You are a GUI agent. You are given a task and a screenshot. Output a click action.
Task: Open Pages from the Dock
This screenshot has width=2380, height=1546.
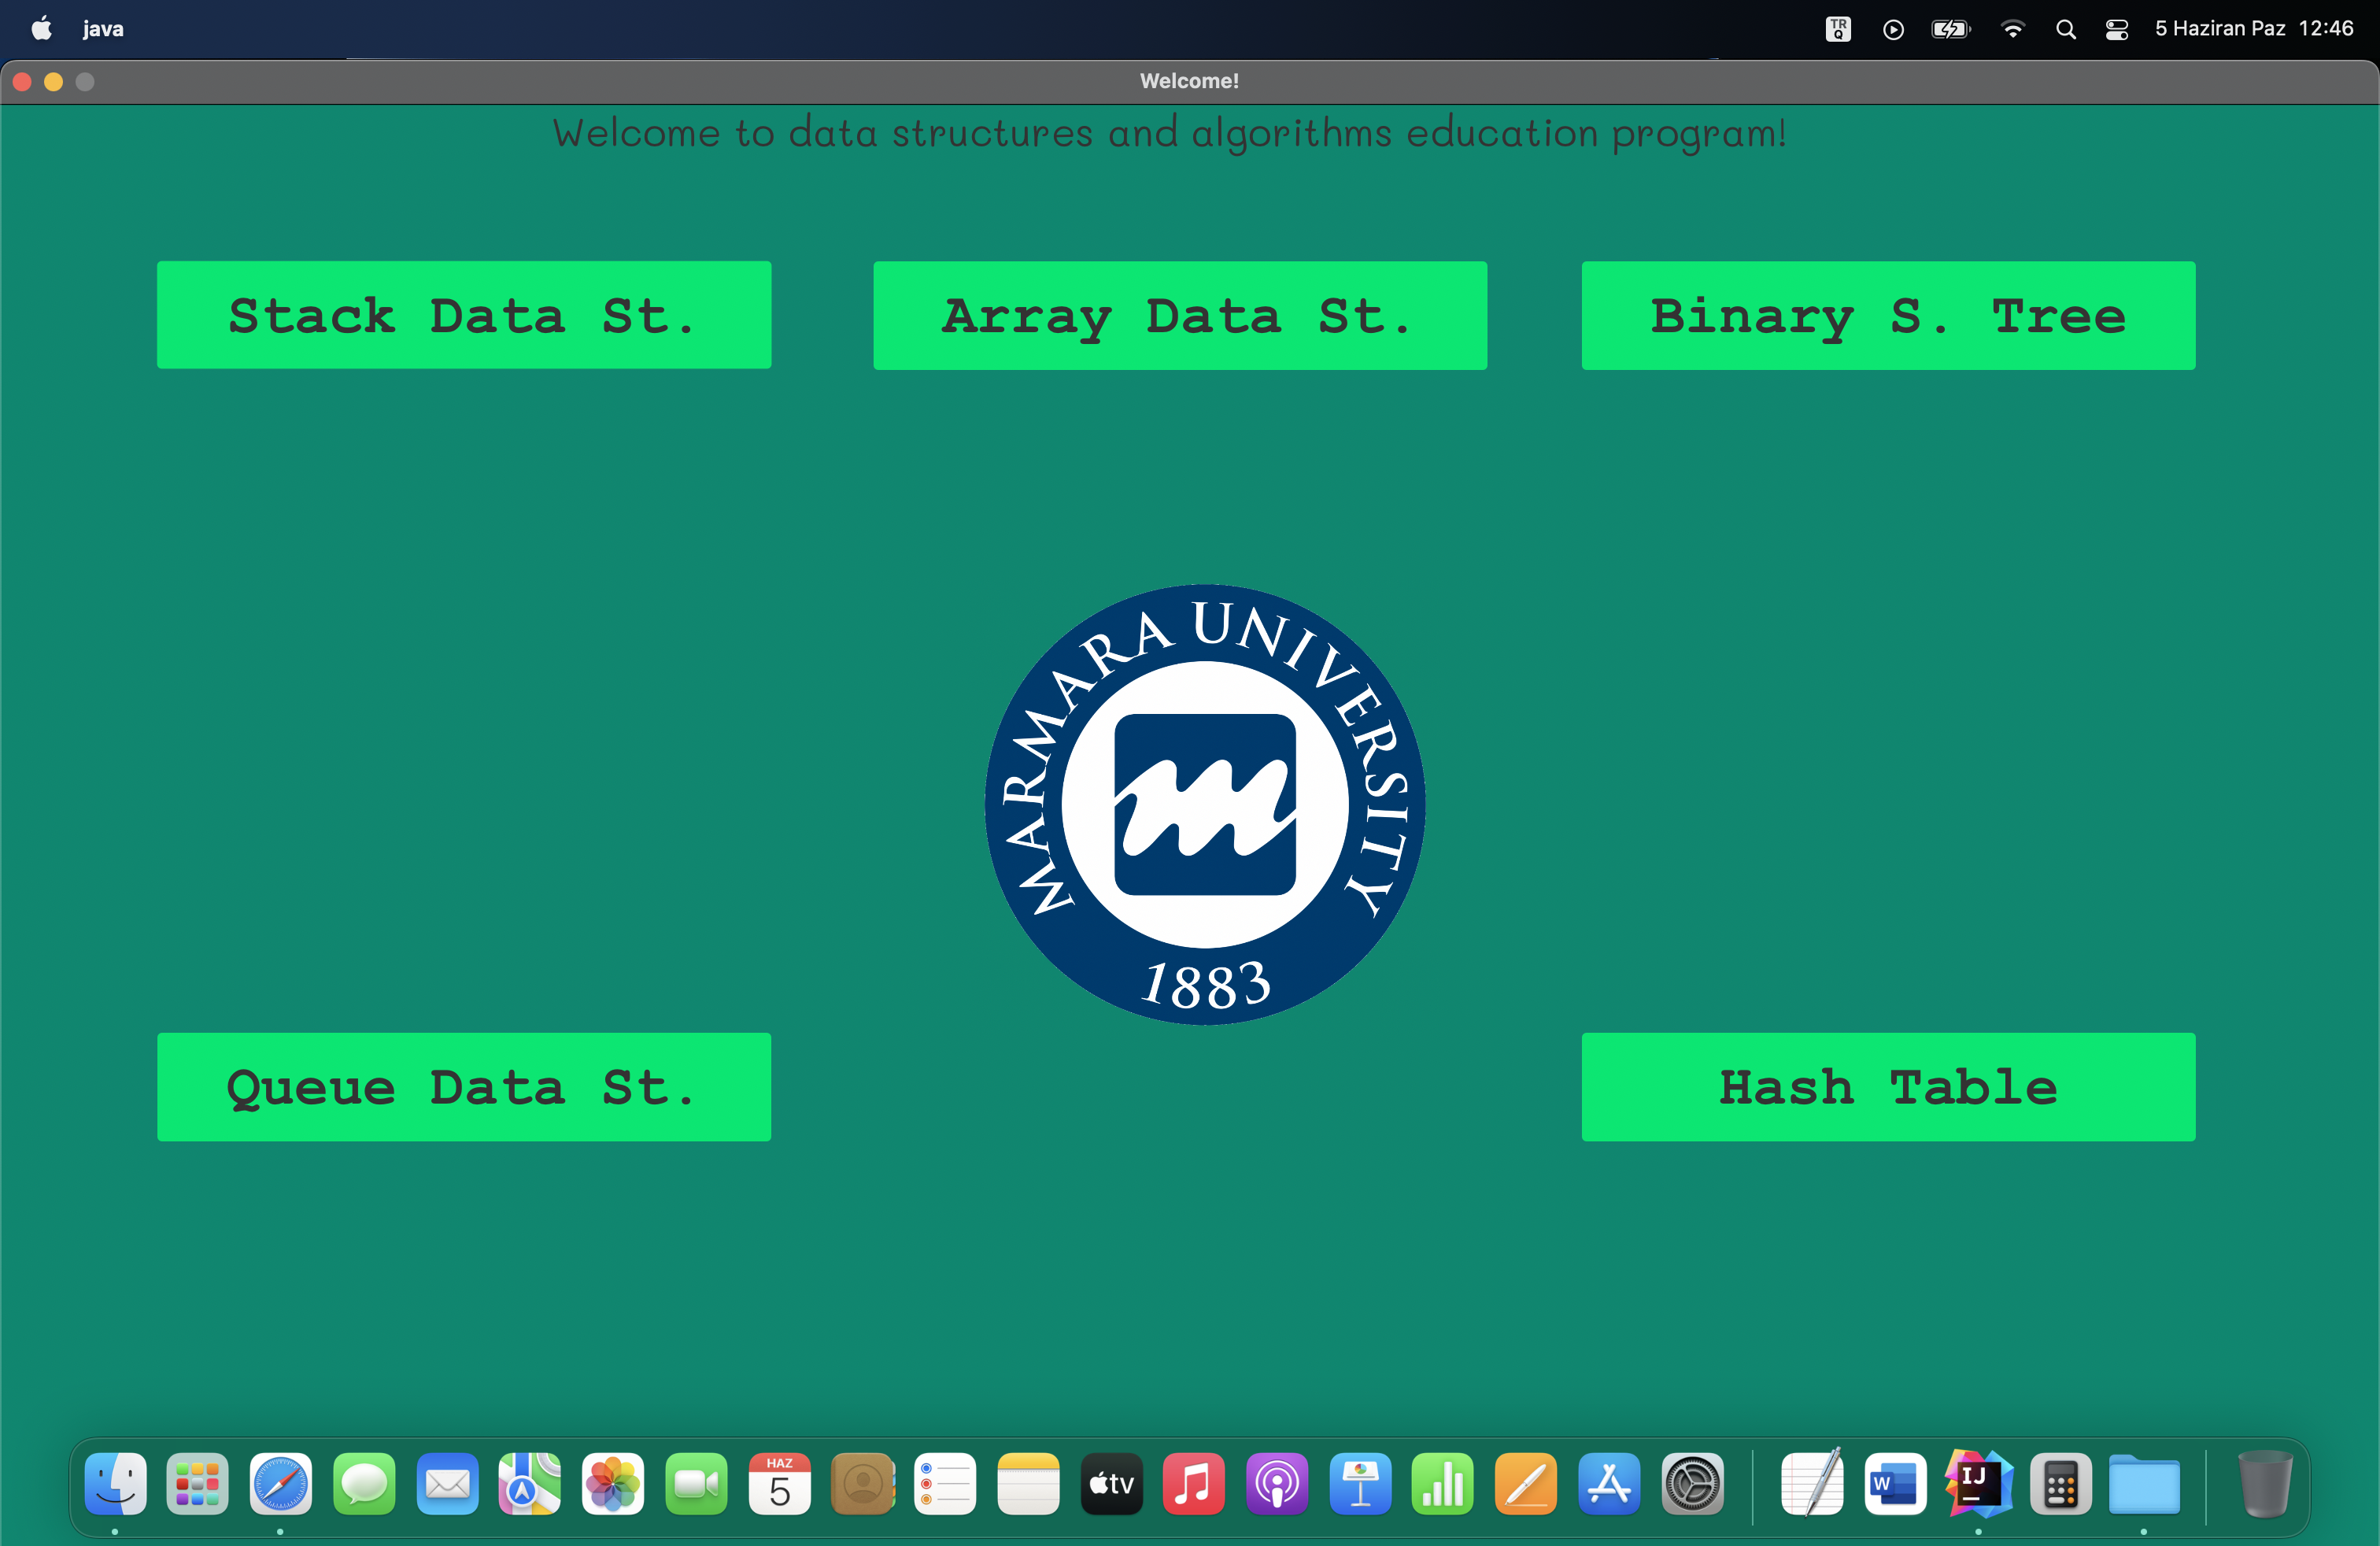coord(1526,1483)
